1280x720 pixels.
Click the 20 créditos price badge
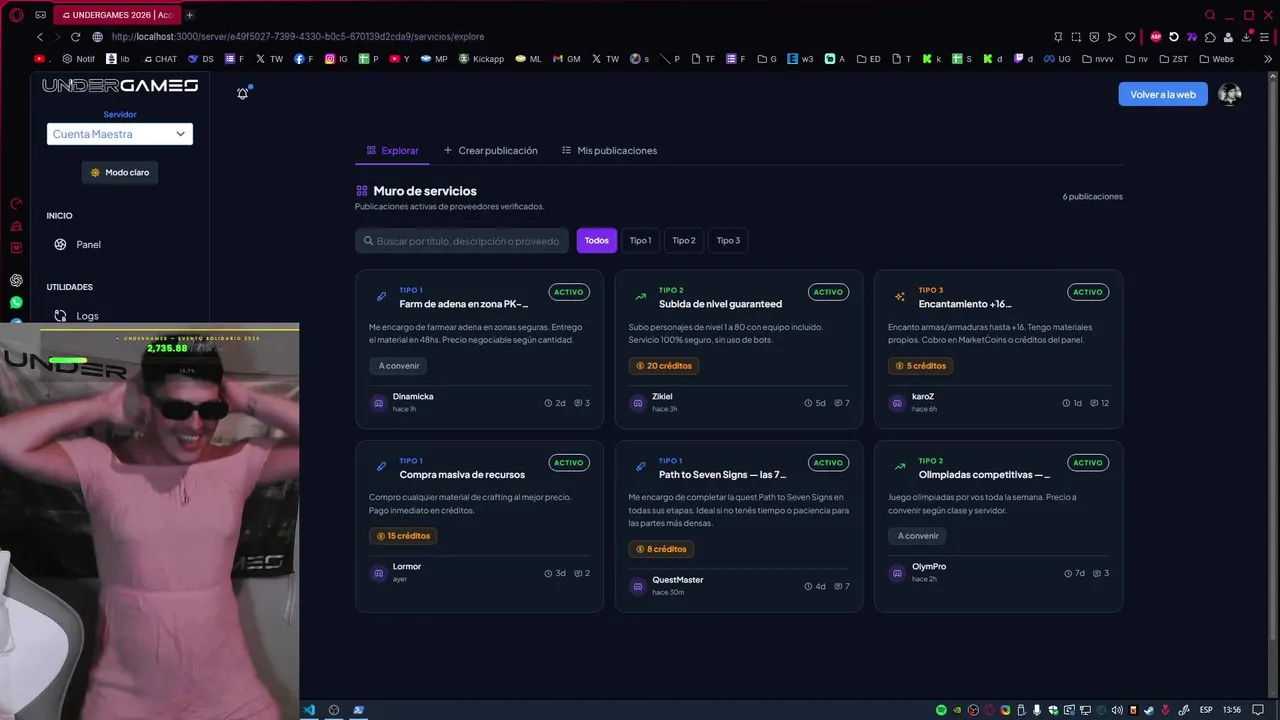coord(664,366)
